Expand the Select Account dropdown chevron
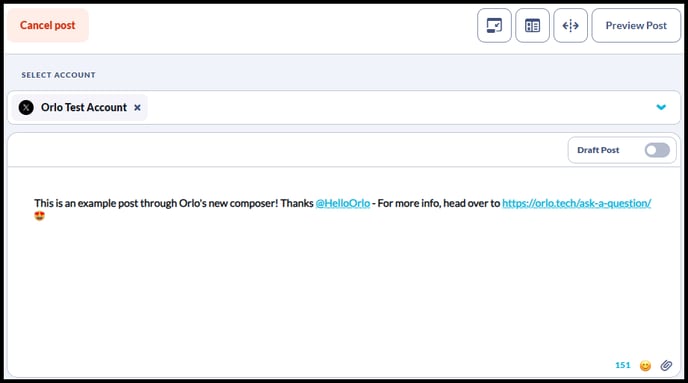 661,107
